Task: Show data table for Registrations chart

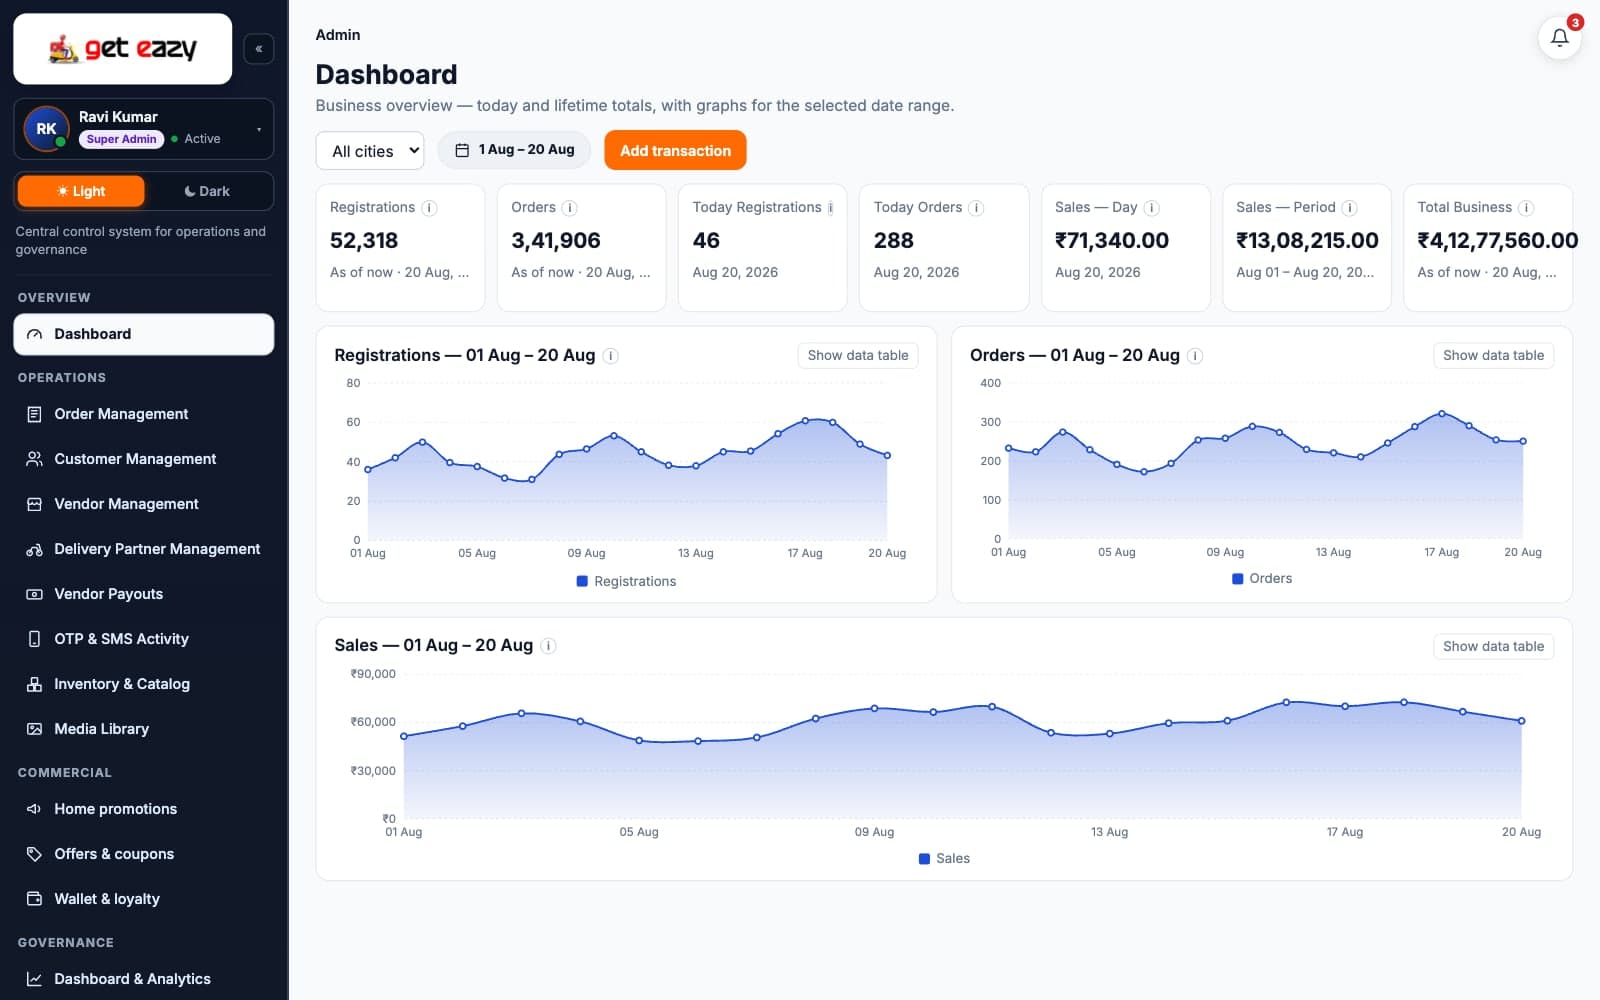Action: pos(858,355)
